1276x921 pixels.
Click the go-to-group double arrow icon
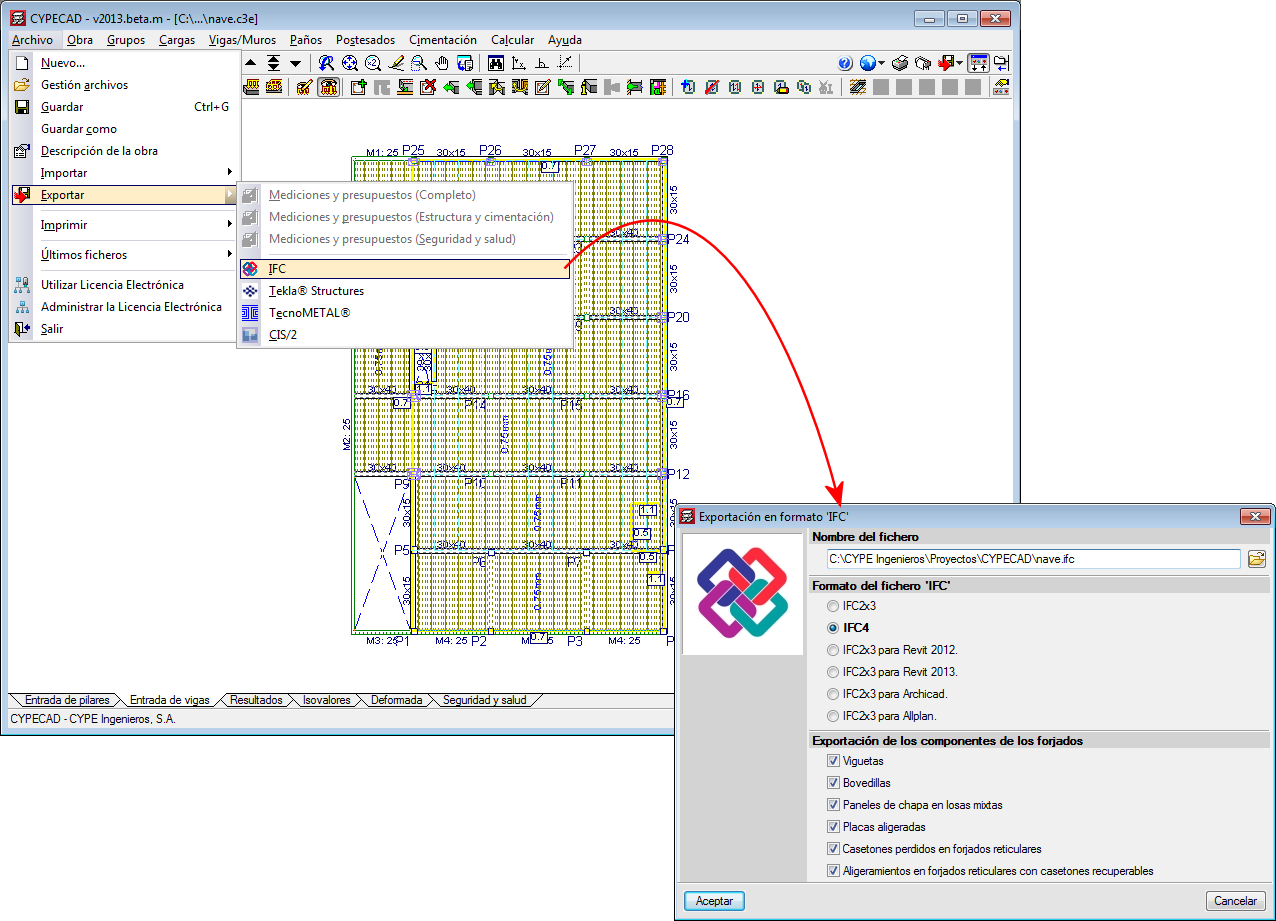coord(273,63)
